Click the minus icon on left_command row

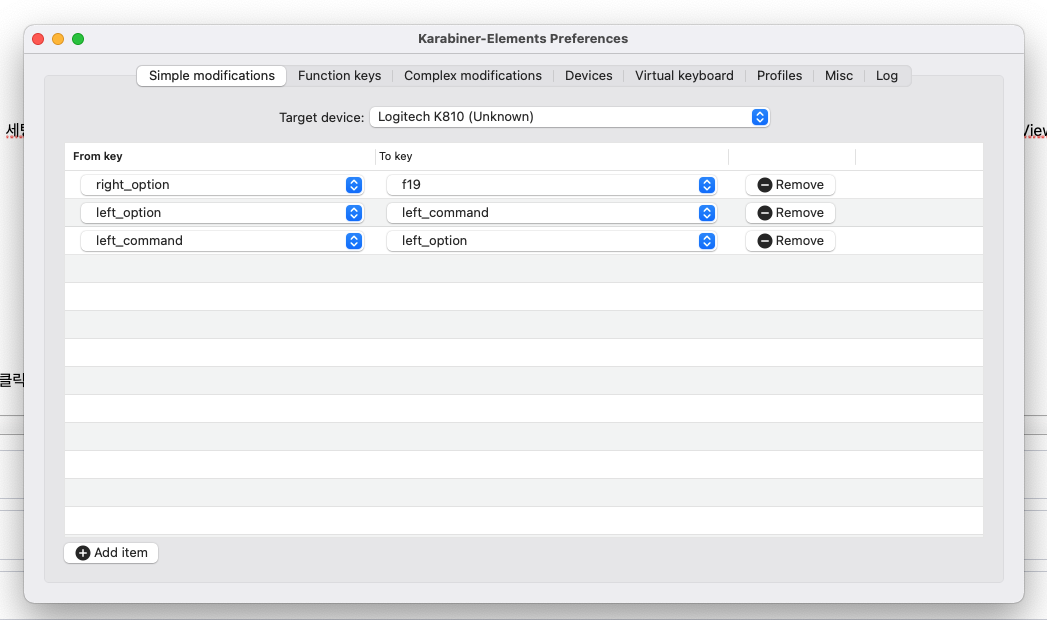[765, 241]
